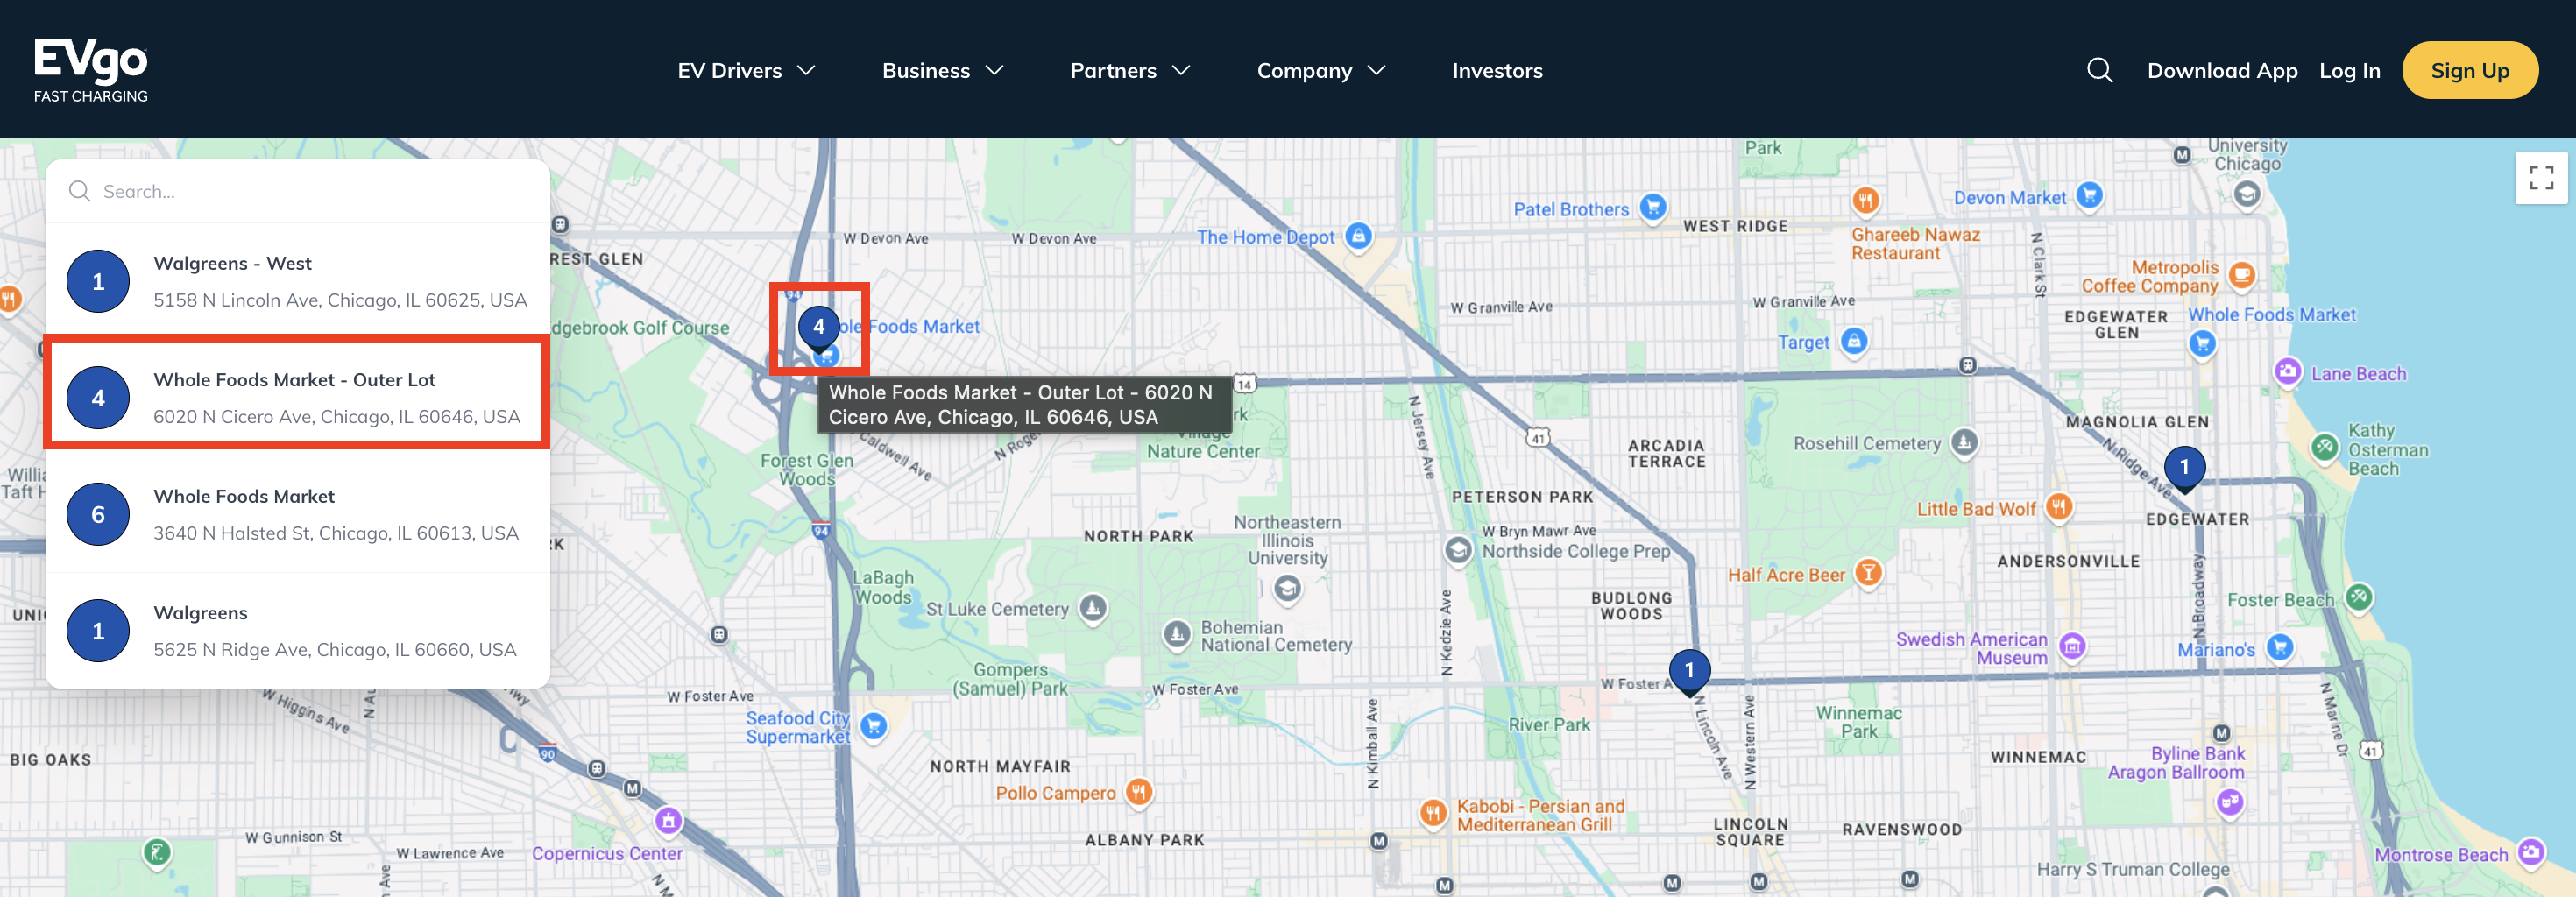Click the station pin on W Foster Ave

pyautogui.click(x=1689, y=672)
